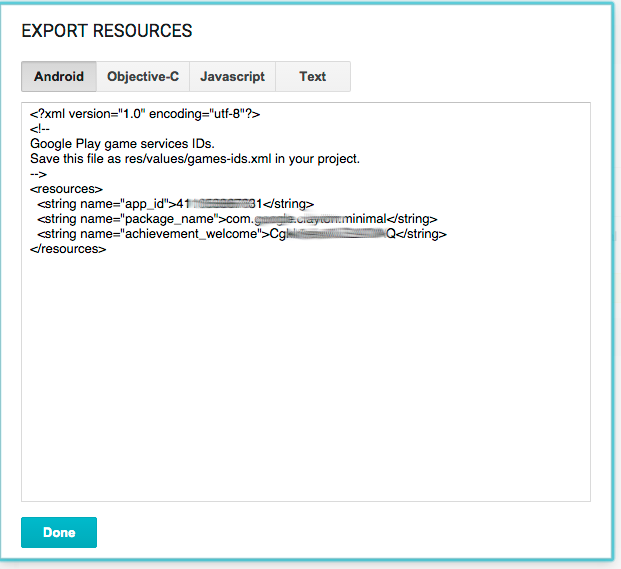Select the Android tab
Screen dimensions: 621x569
59,76
